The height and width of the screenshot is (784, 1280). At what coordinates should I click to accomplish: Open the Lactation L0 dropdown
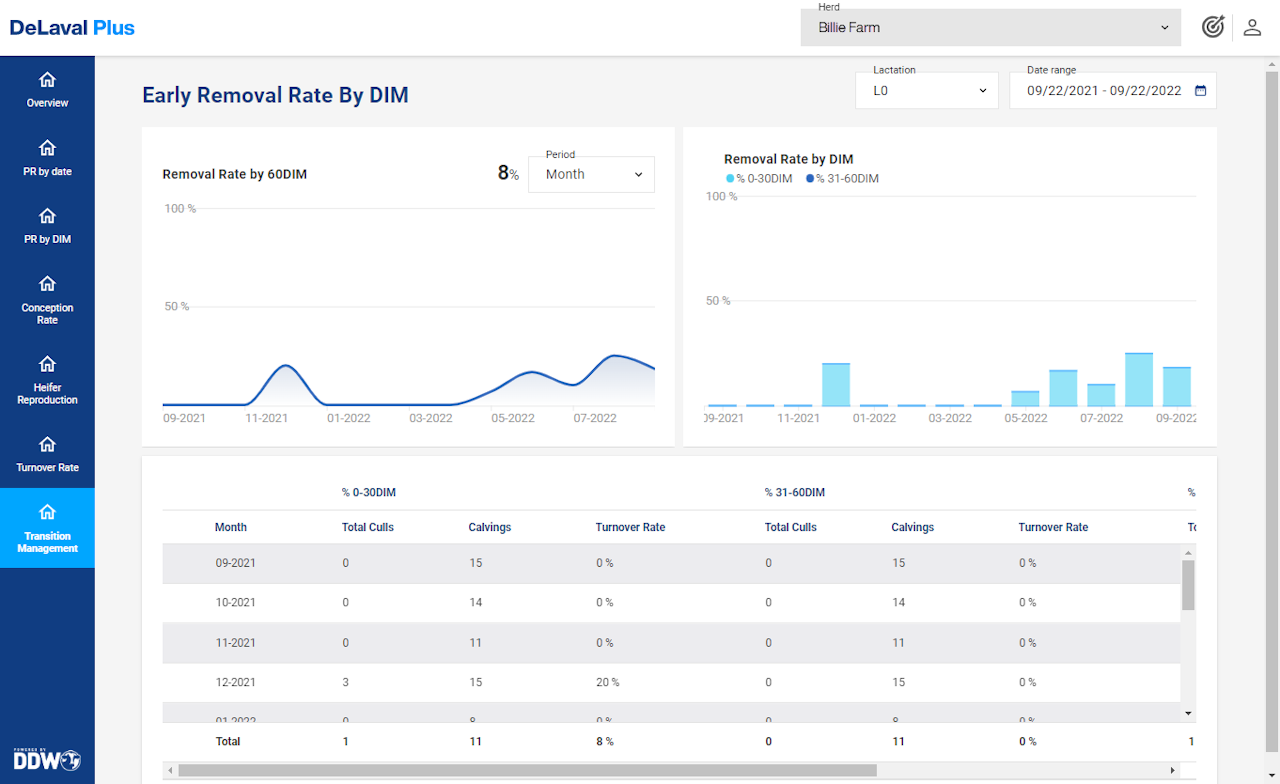[x=926, y=90]
